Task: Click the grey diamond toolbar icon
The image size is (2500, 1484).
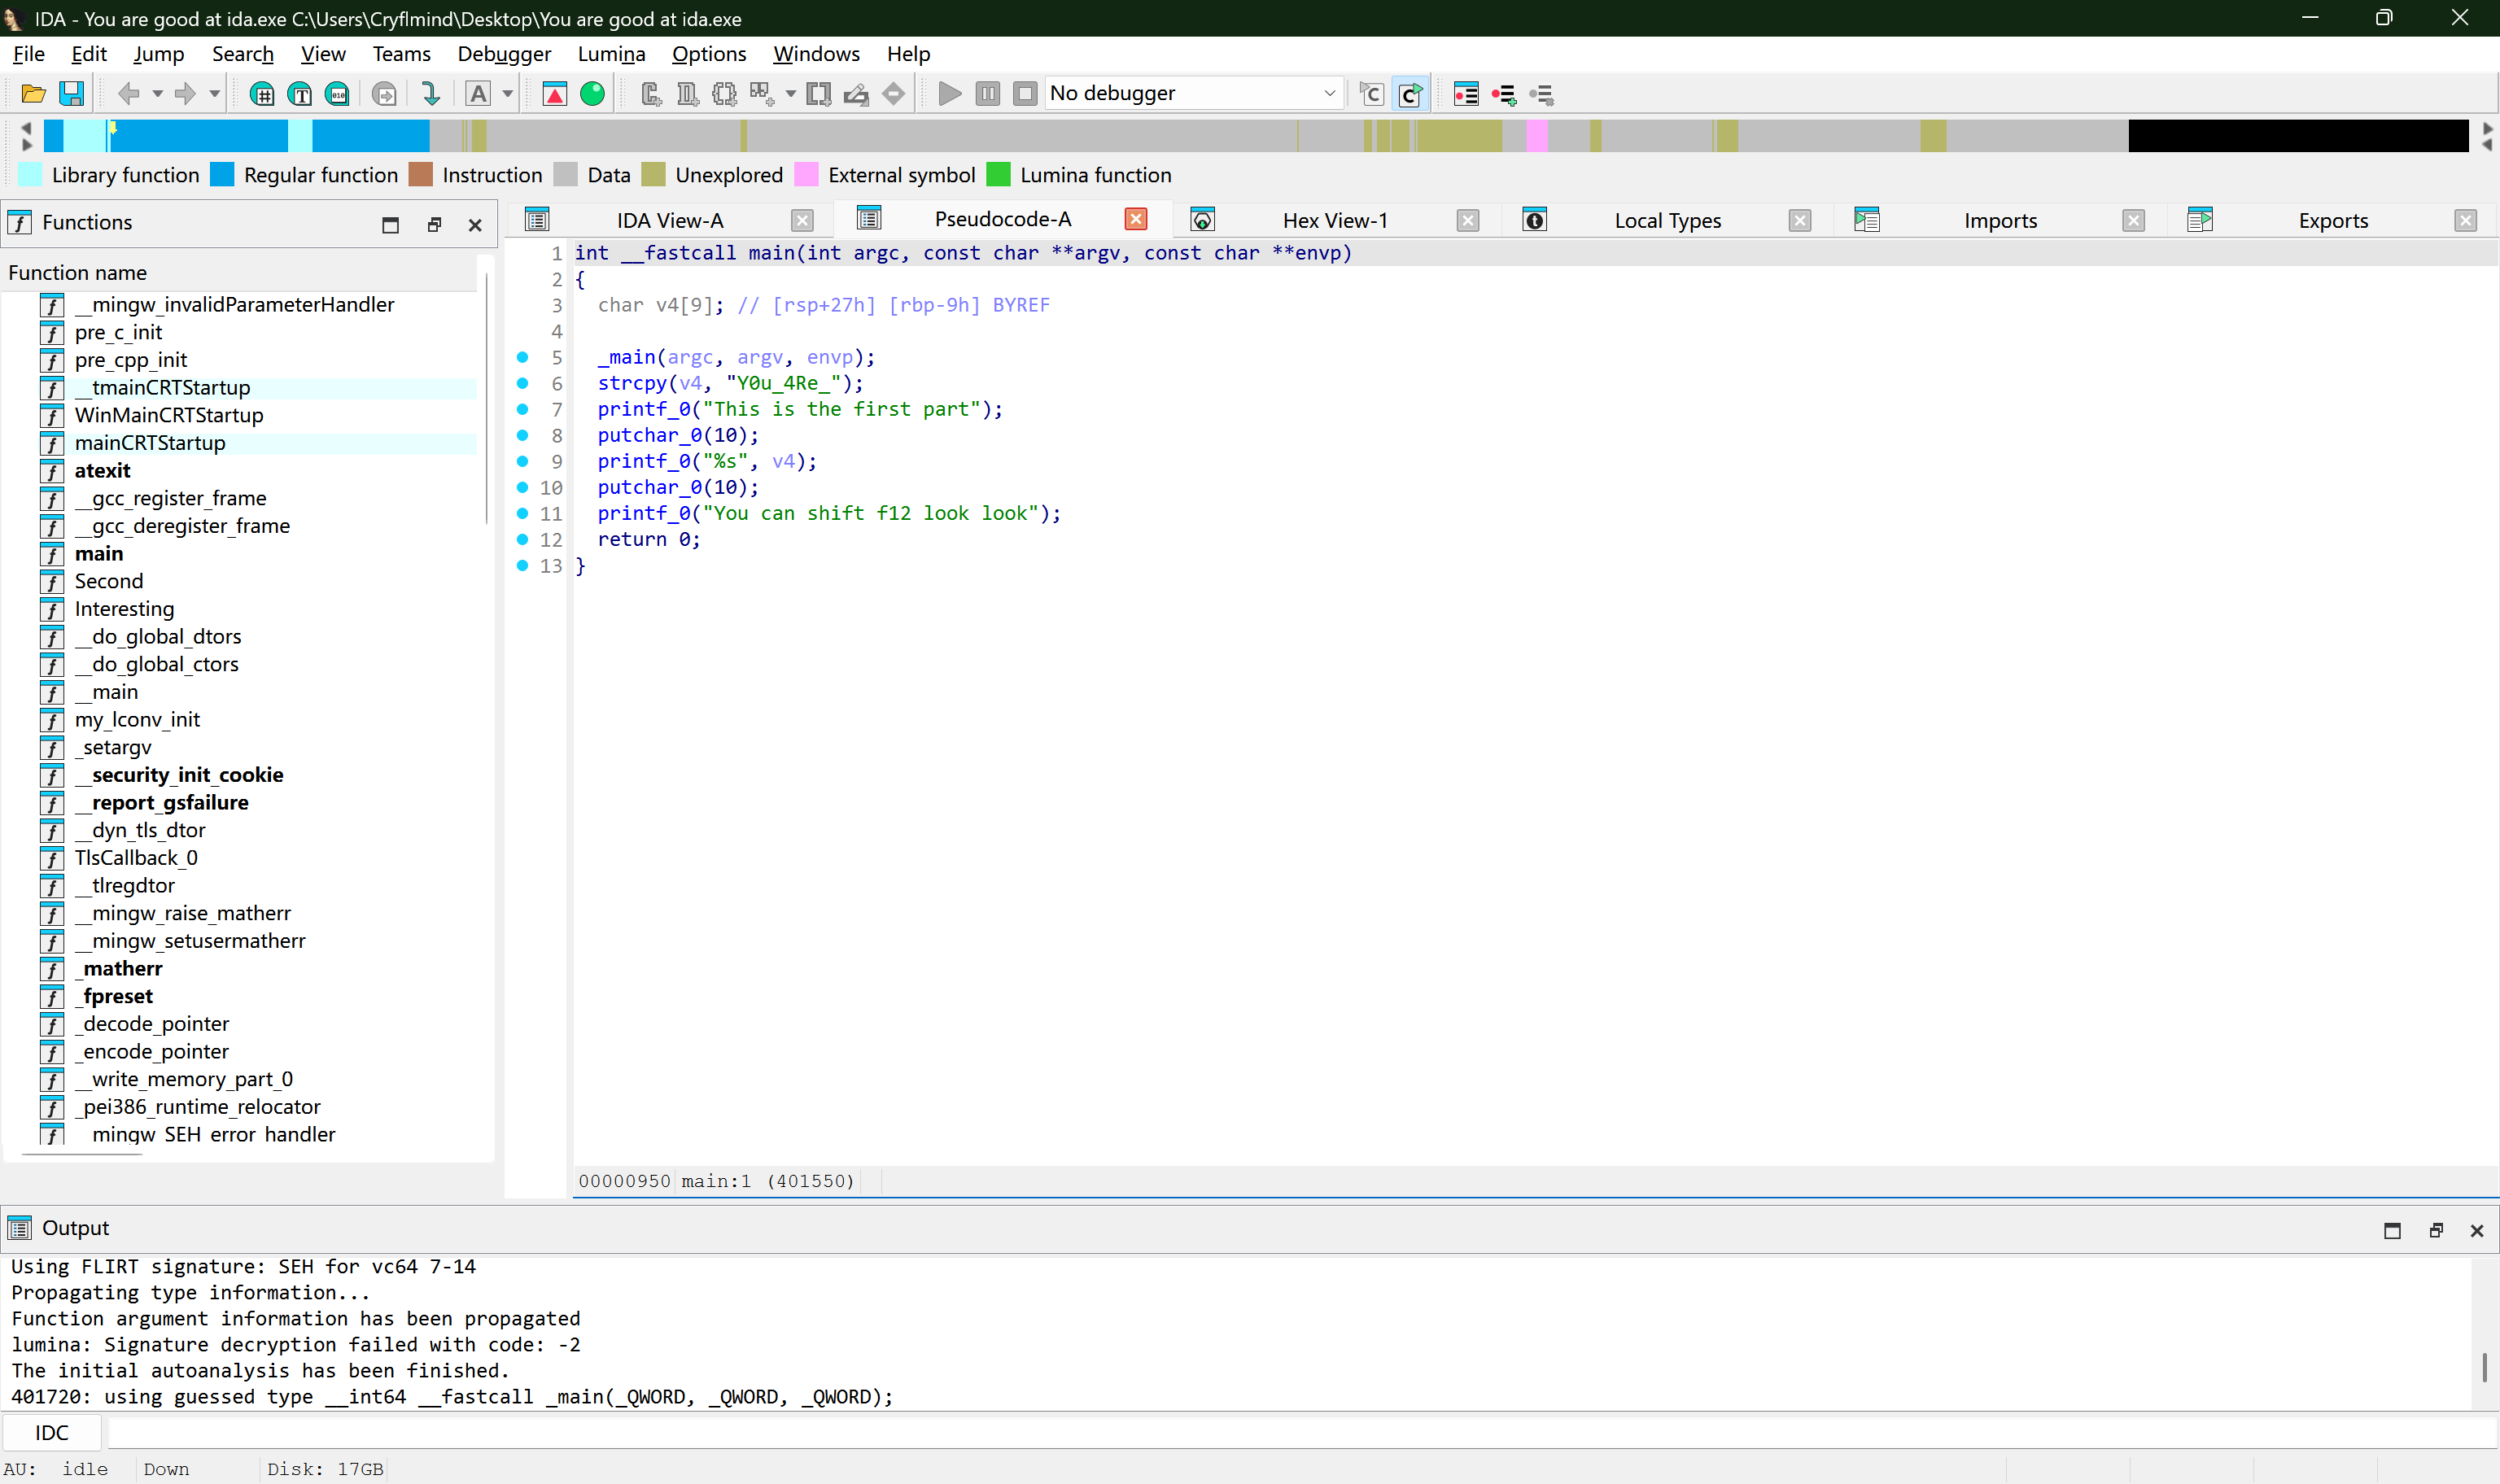Action: (x=894, y=94)
